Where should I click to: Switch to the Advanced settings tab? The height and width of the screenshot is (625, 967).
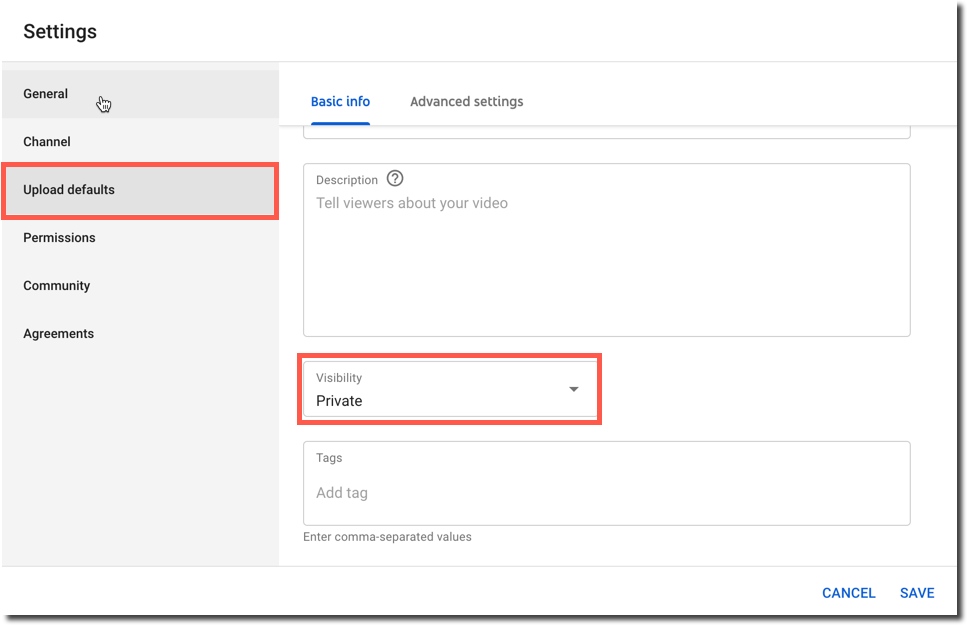coord(467,102)
